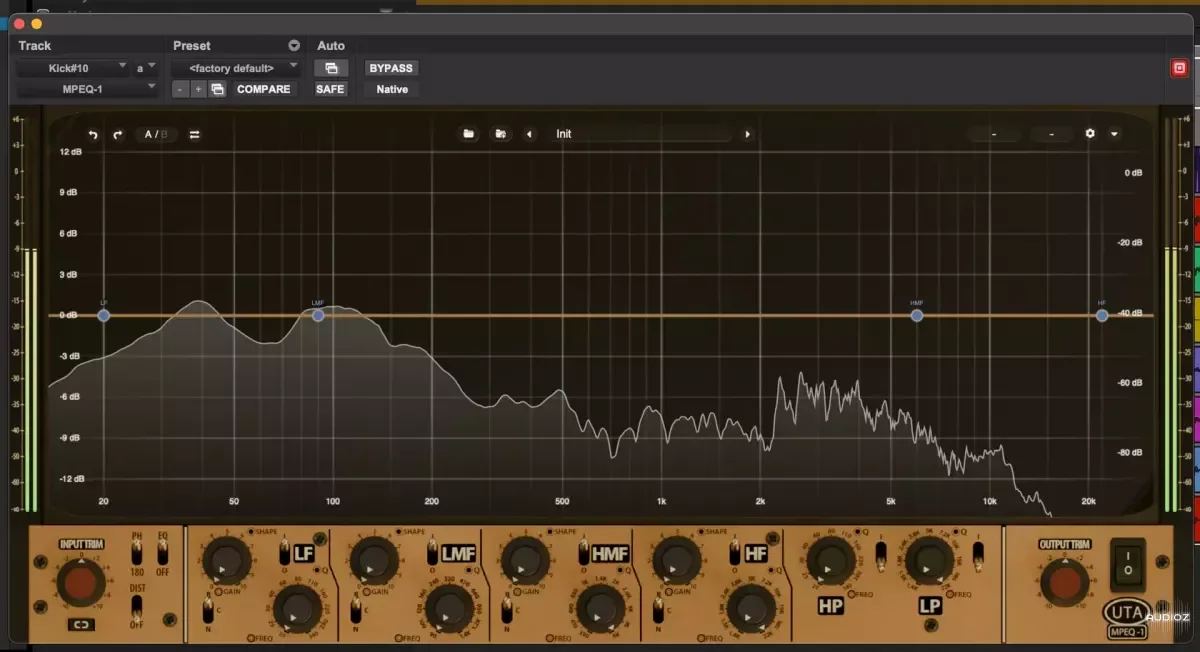This screenshot has height=652, width=1200.
Task: Toggle the HMF shape switch
Action: pyautogui.click(x=583, y=552)
